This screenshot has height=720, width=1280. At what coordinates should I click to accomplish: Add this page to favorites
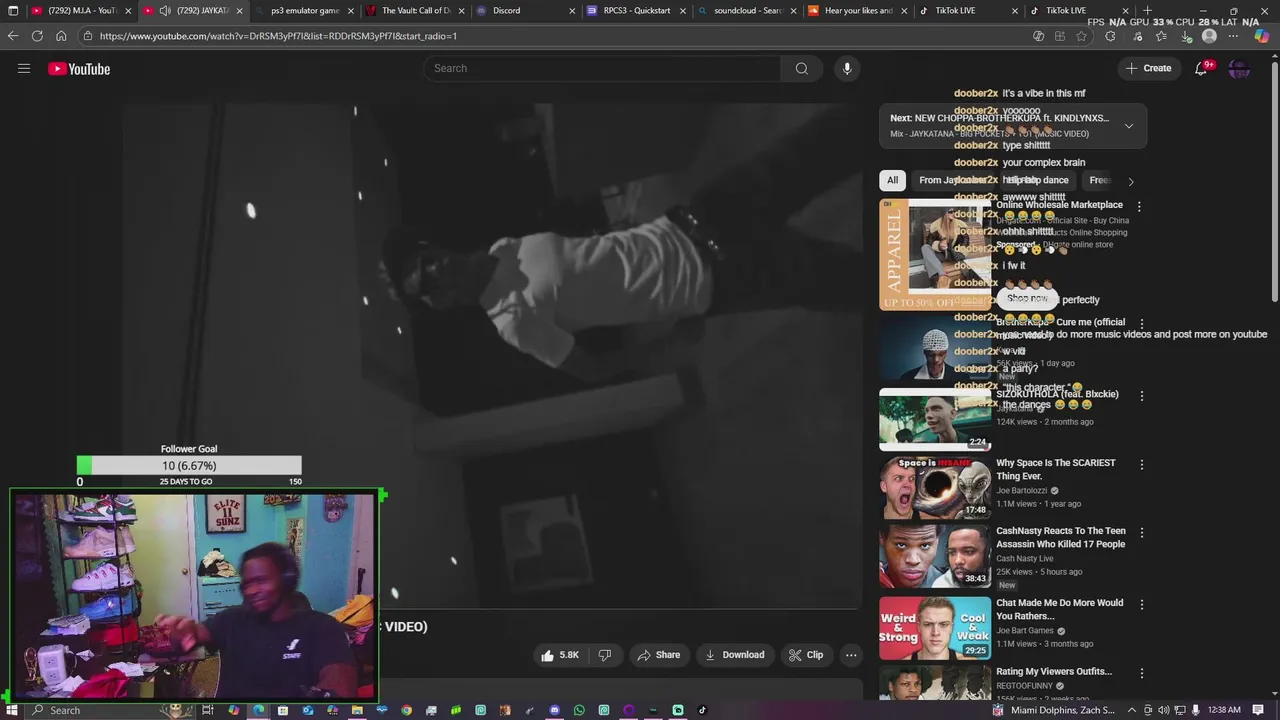point(1081,36)
